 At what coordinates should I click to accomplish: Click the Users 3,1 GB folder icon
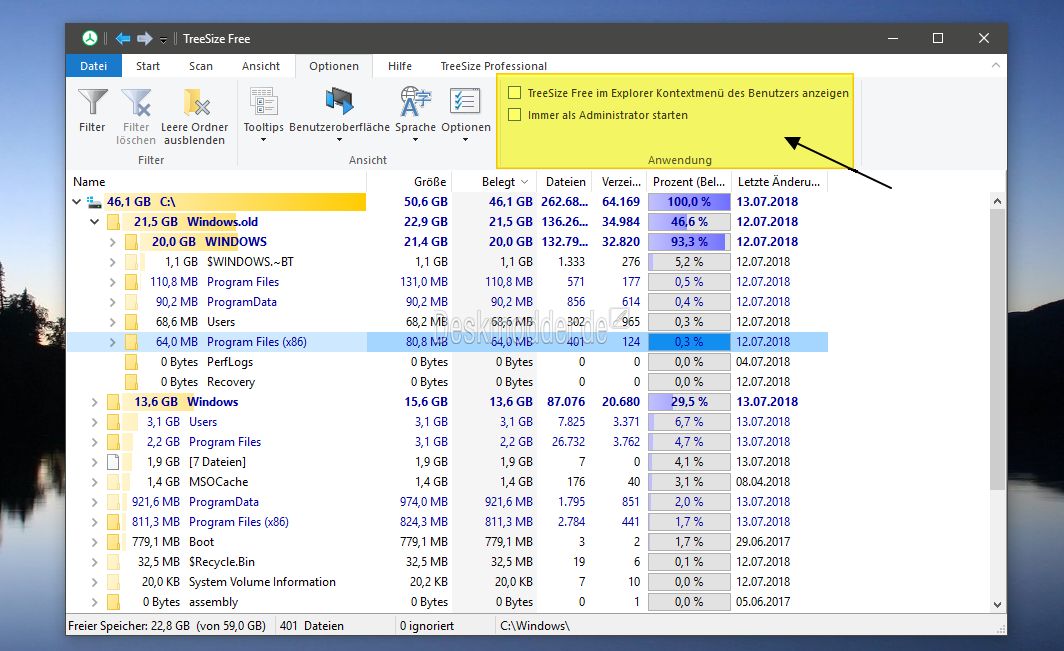coord(113,422)
